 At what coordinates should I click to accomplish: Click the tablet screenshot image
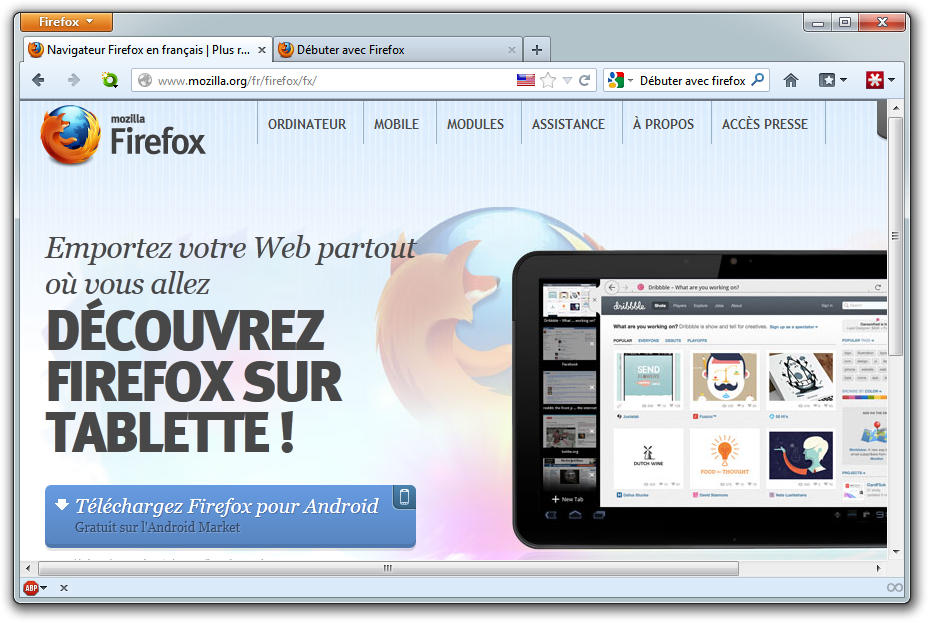click(x=700, y=399)
